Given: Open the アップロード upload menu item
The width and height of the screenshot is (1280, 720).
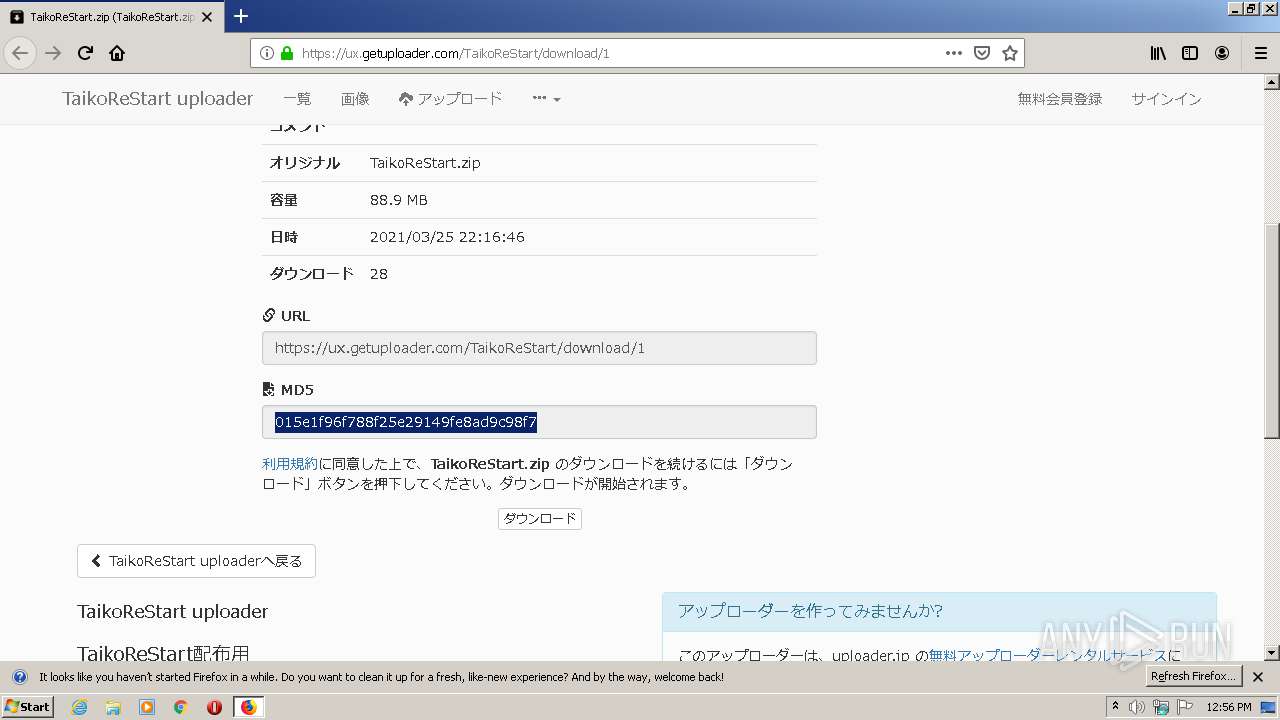Looking at the screenshot, I should (x=450, y=99).
